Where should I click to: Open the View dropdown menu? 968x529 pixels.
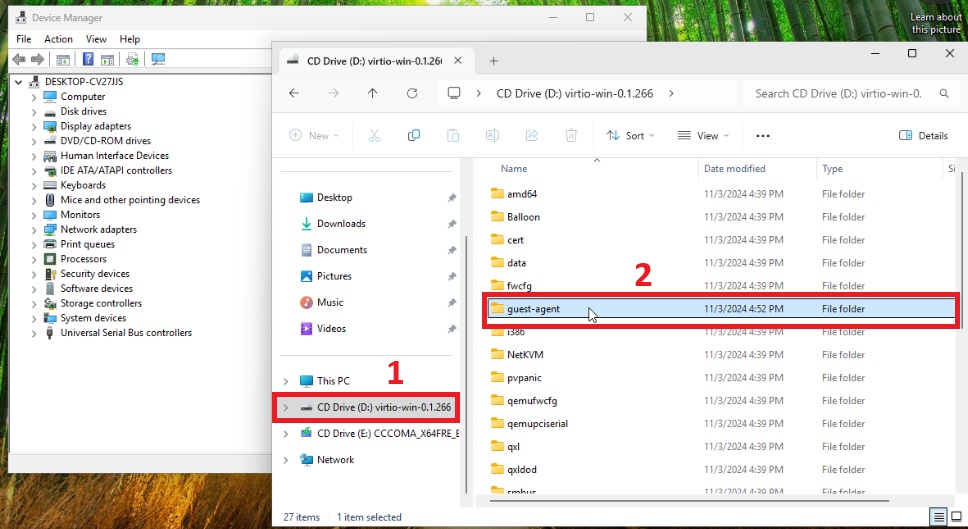tap(703, 135)
